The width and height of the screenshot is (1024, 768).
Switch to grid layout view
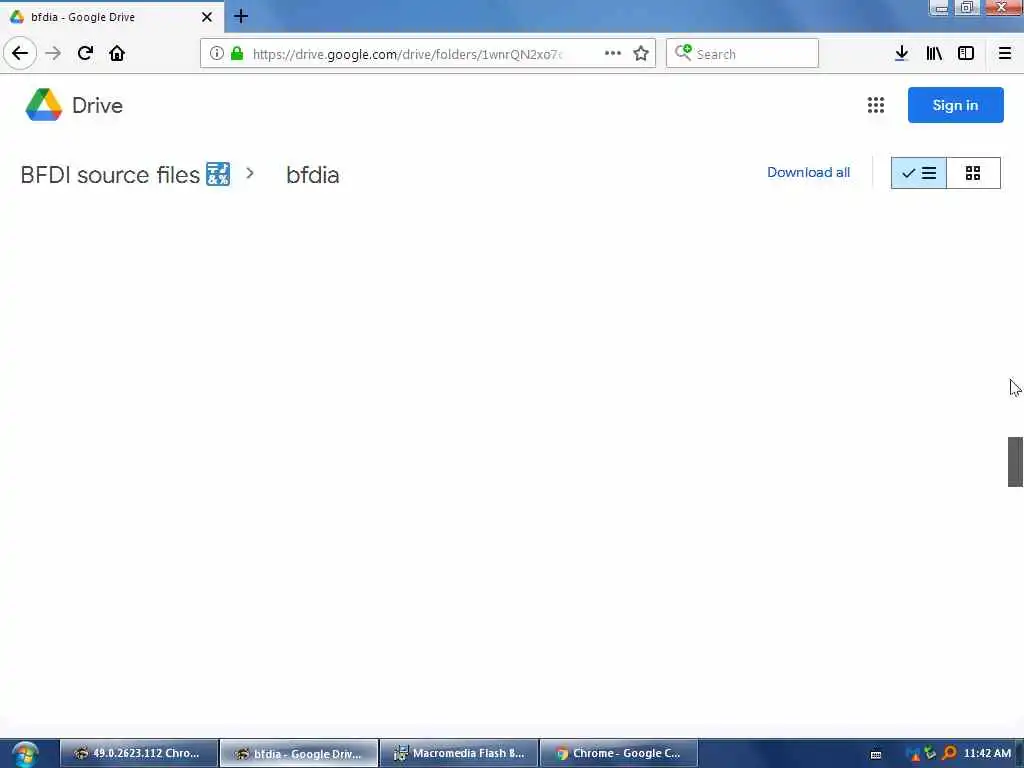[x=973, y=173]
